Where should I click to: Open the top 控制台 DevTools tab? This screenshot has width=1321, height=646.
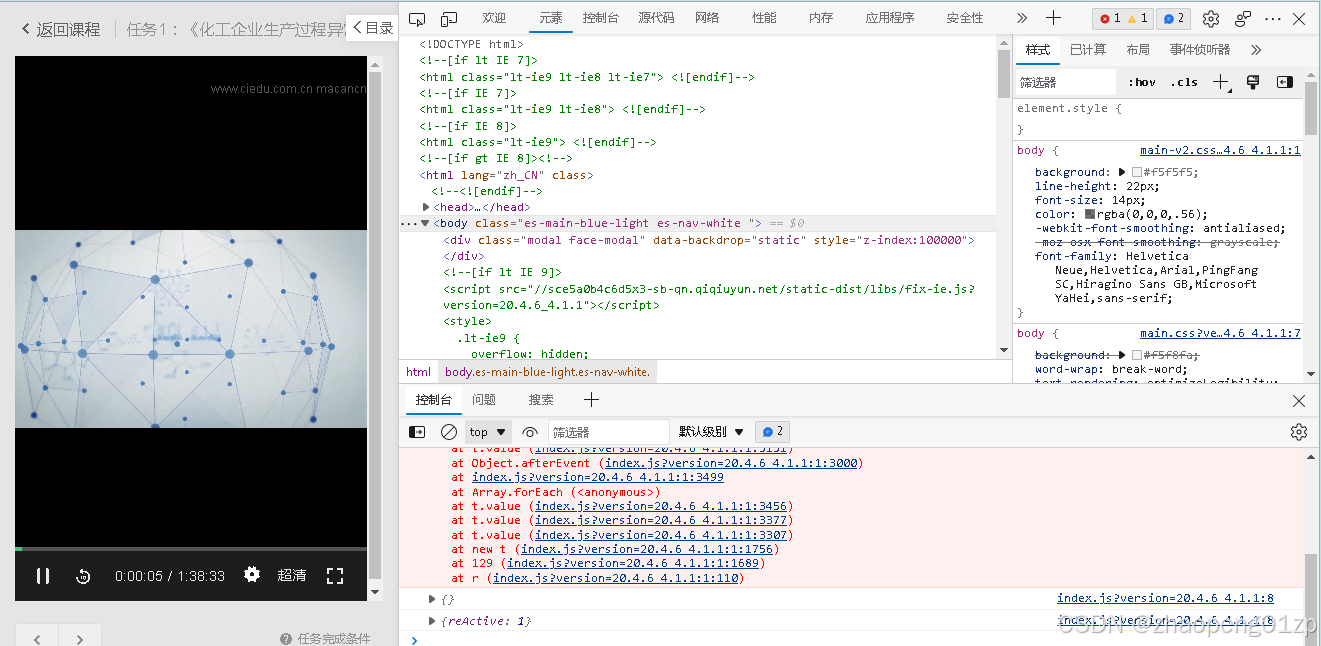pos(600,18)
